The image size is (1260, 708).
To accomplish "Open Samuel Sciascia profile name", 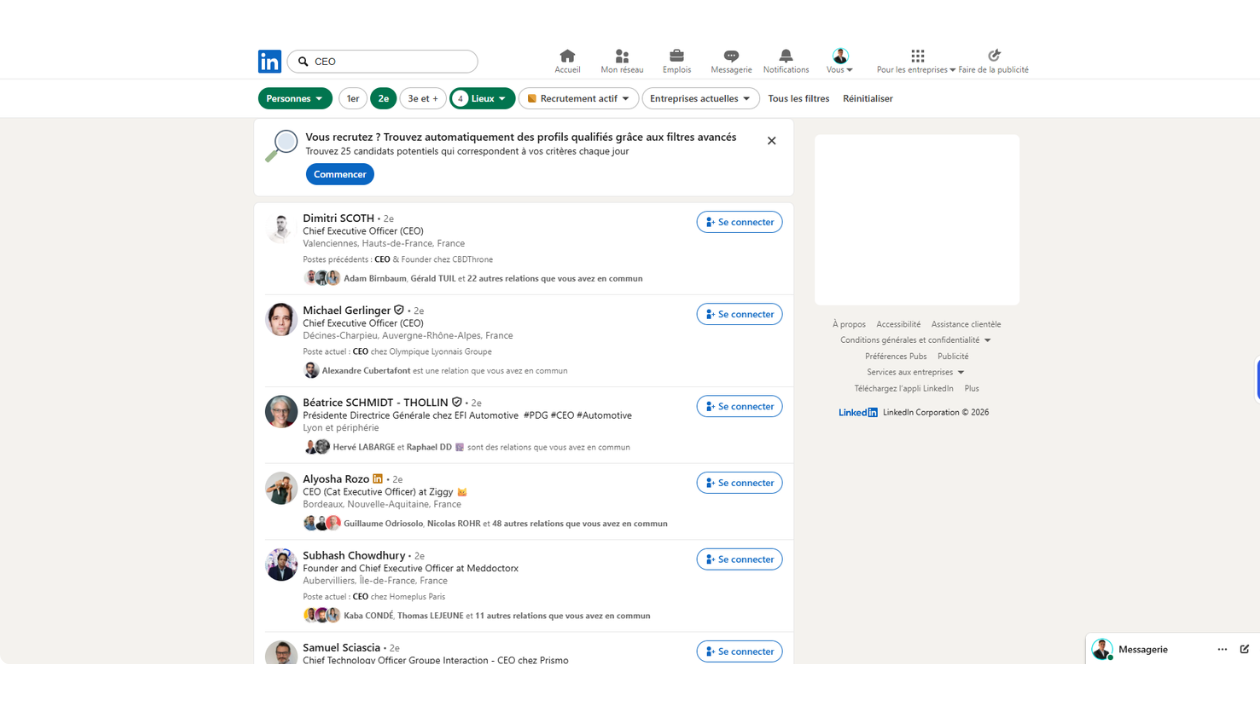I will (x=341, y=647).
